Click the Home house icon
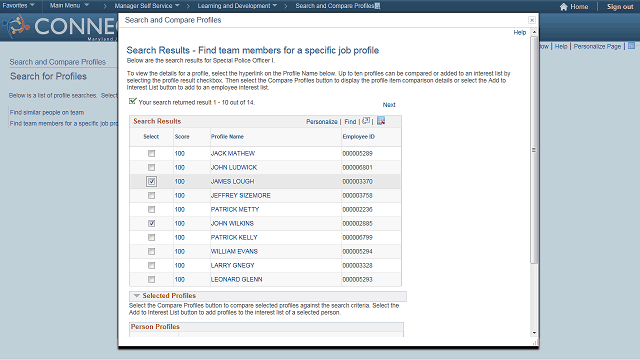 (x=564, y=7)
